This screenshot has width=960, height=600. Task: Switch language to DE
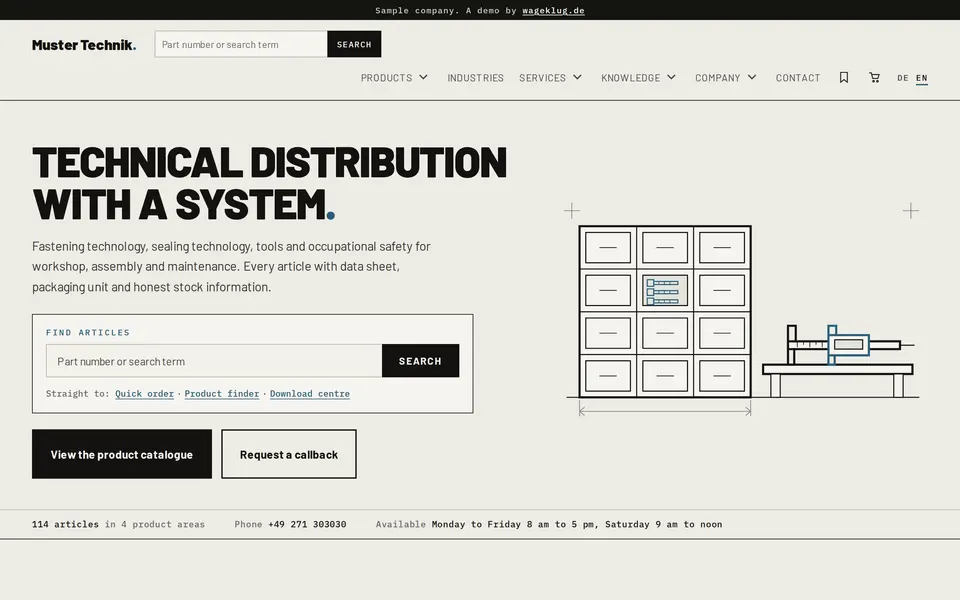tap(902, 78)
